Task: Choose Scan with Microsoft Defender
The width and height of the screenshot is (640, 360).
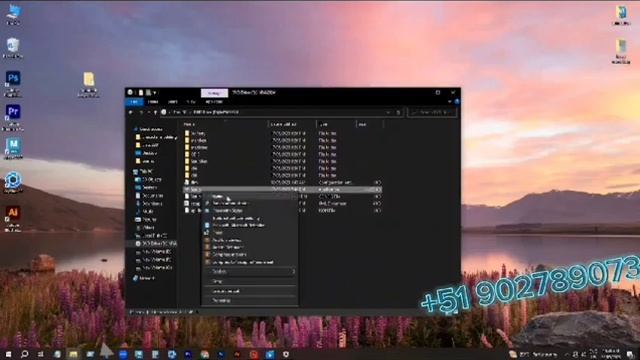Action: click(x=250, y=225)
